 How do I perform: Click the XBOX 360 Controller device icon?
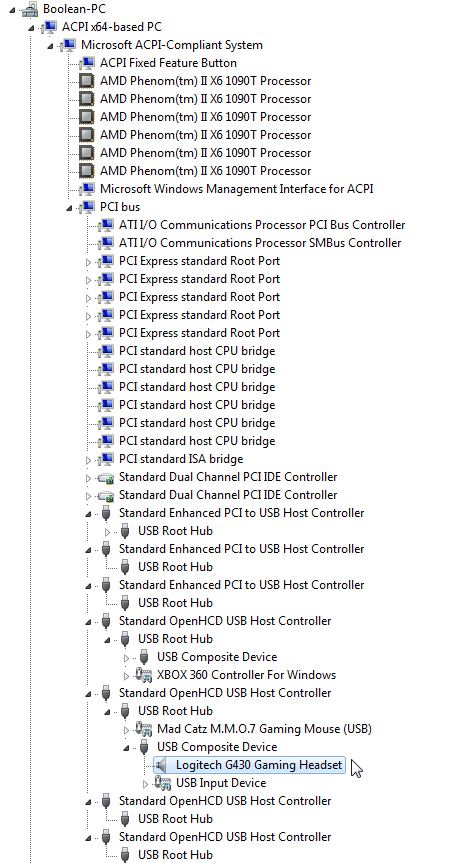coord(144,675)
